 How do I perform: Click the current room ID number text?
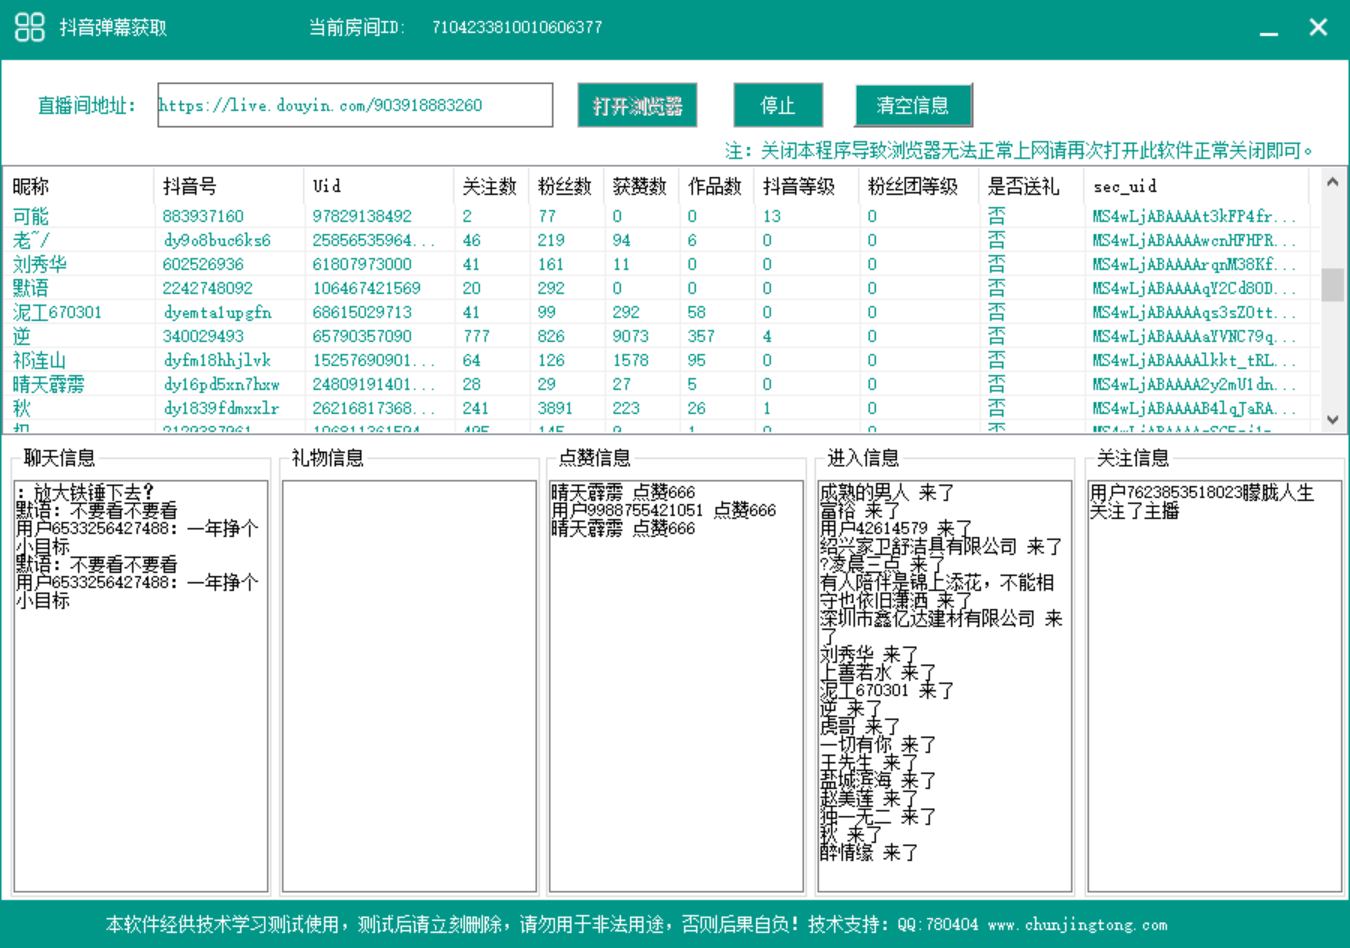pyautogui.click(x=516, y=27)
